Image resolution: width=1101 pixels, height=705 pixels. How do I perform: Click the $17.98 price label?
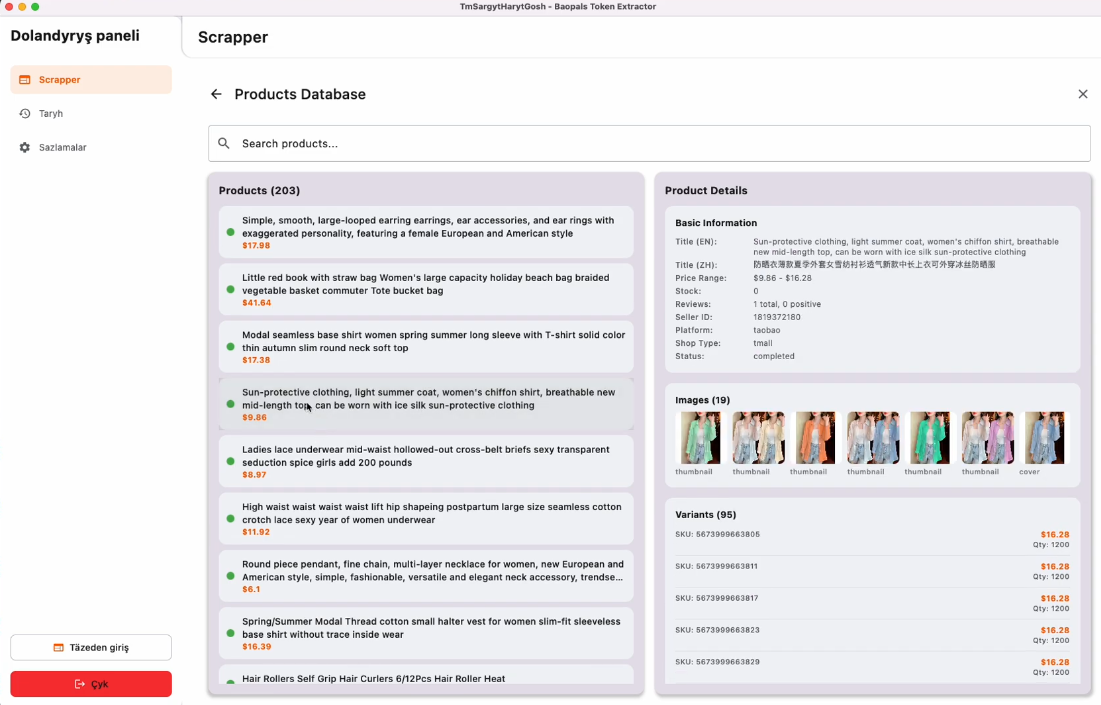tap(256, 246)
